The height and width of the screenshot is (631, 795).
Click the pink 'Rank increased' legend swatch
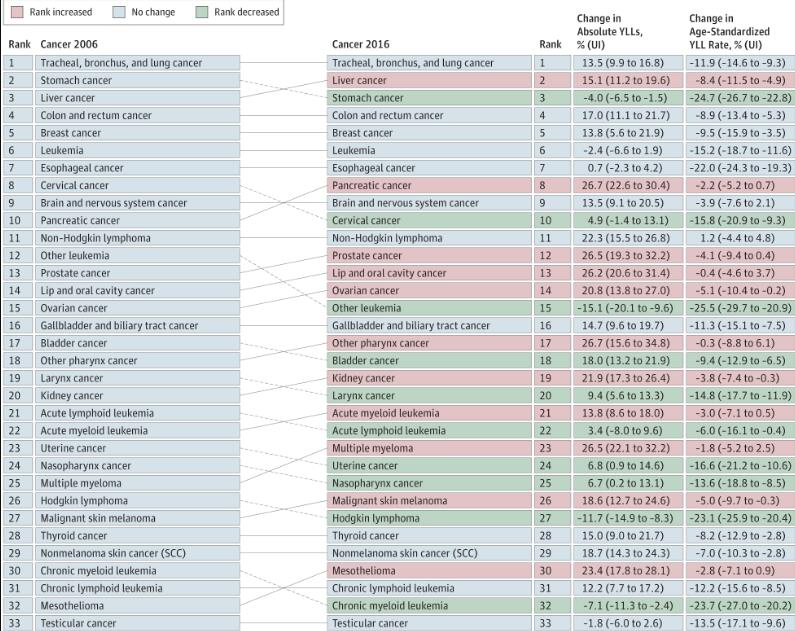[17, 12]
